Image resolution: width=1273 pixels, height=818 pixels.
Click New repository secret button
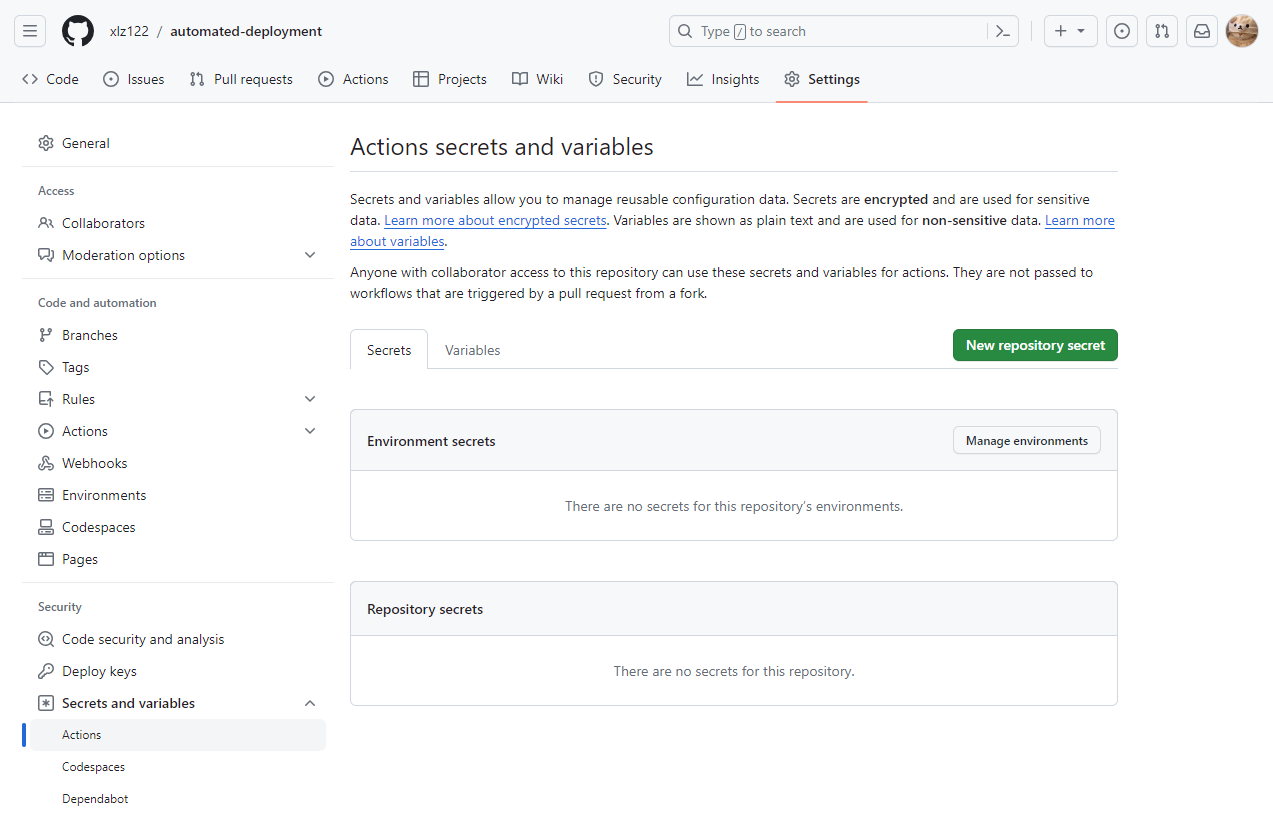point(1035,345)
